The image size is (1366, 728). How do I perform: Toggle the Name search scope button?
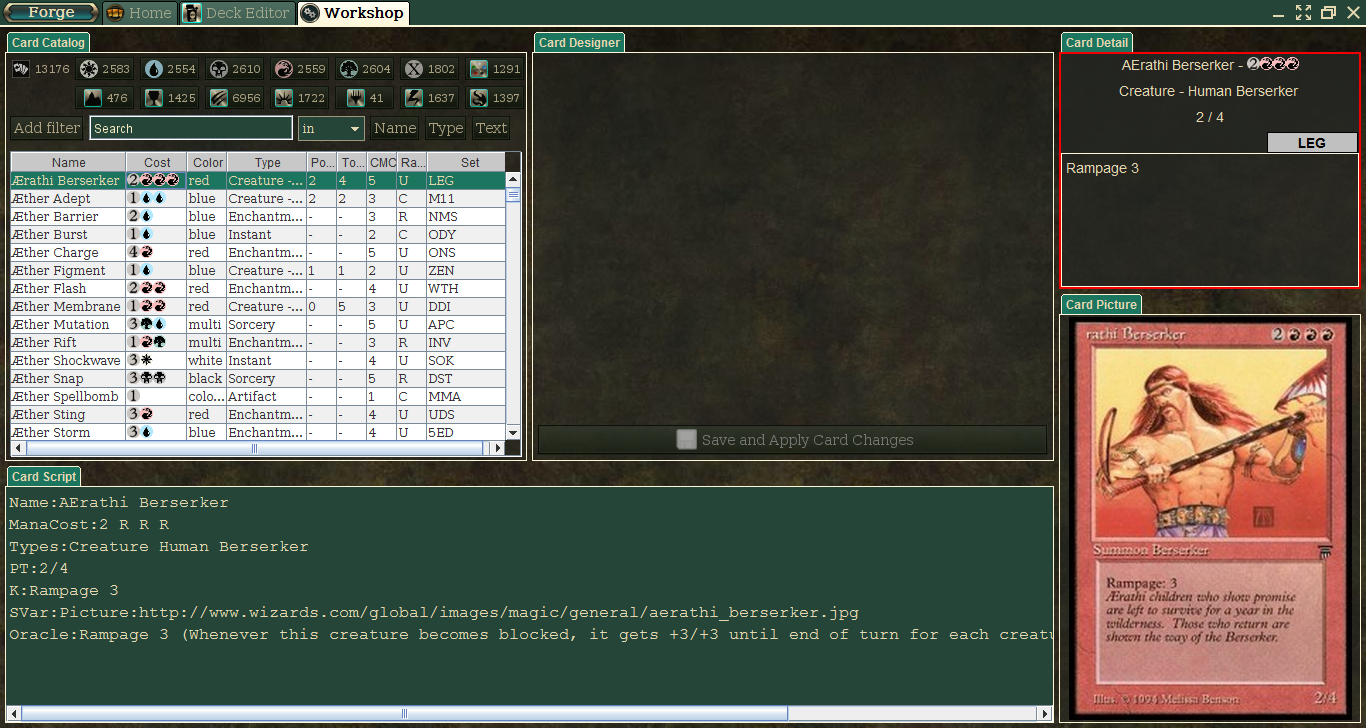(395, 128)
